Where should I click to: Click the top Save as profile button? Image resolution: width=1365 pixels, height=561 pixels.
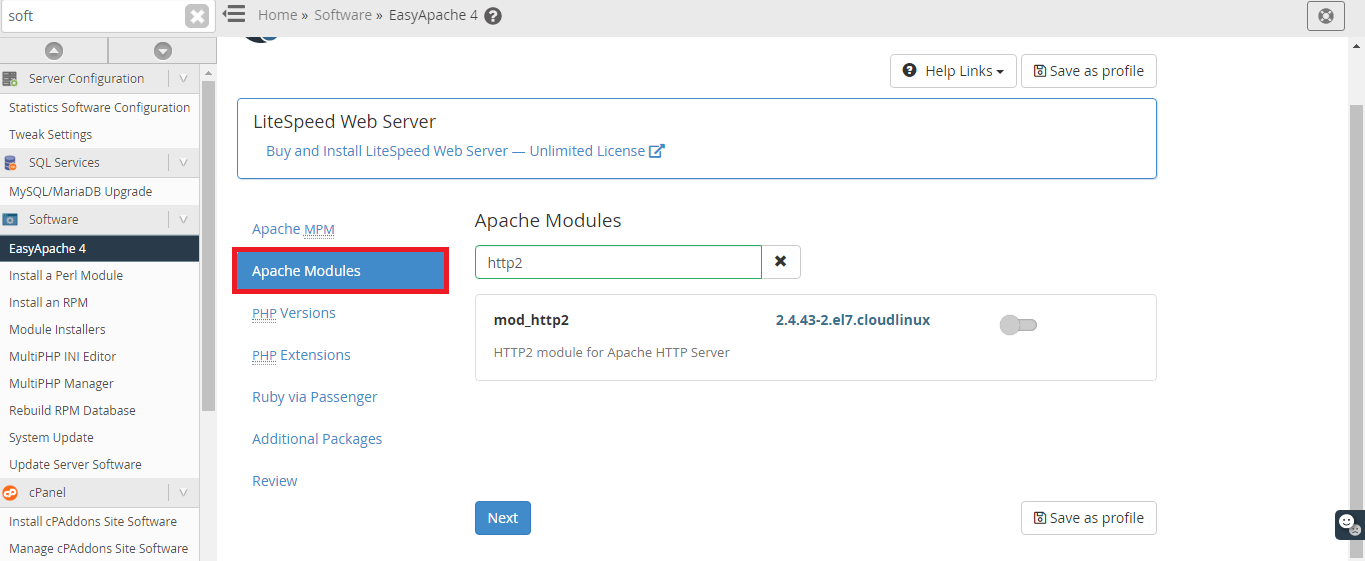tap(1089, 71)
